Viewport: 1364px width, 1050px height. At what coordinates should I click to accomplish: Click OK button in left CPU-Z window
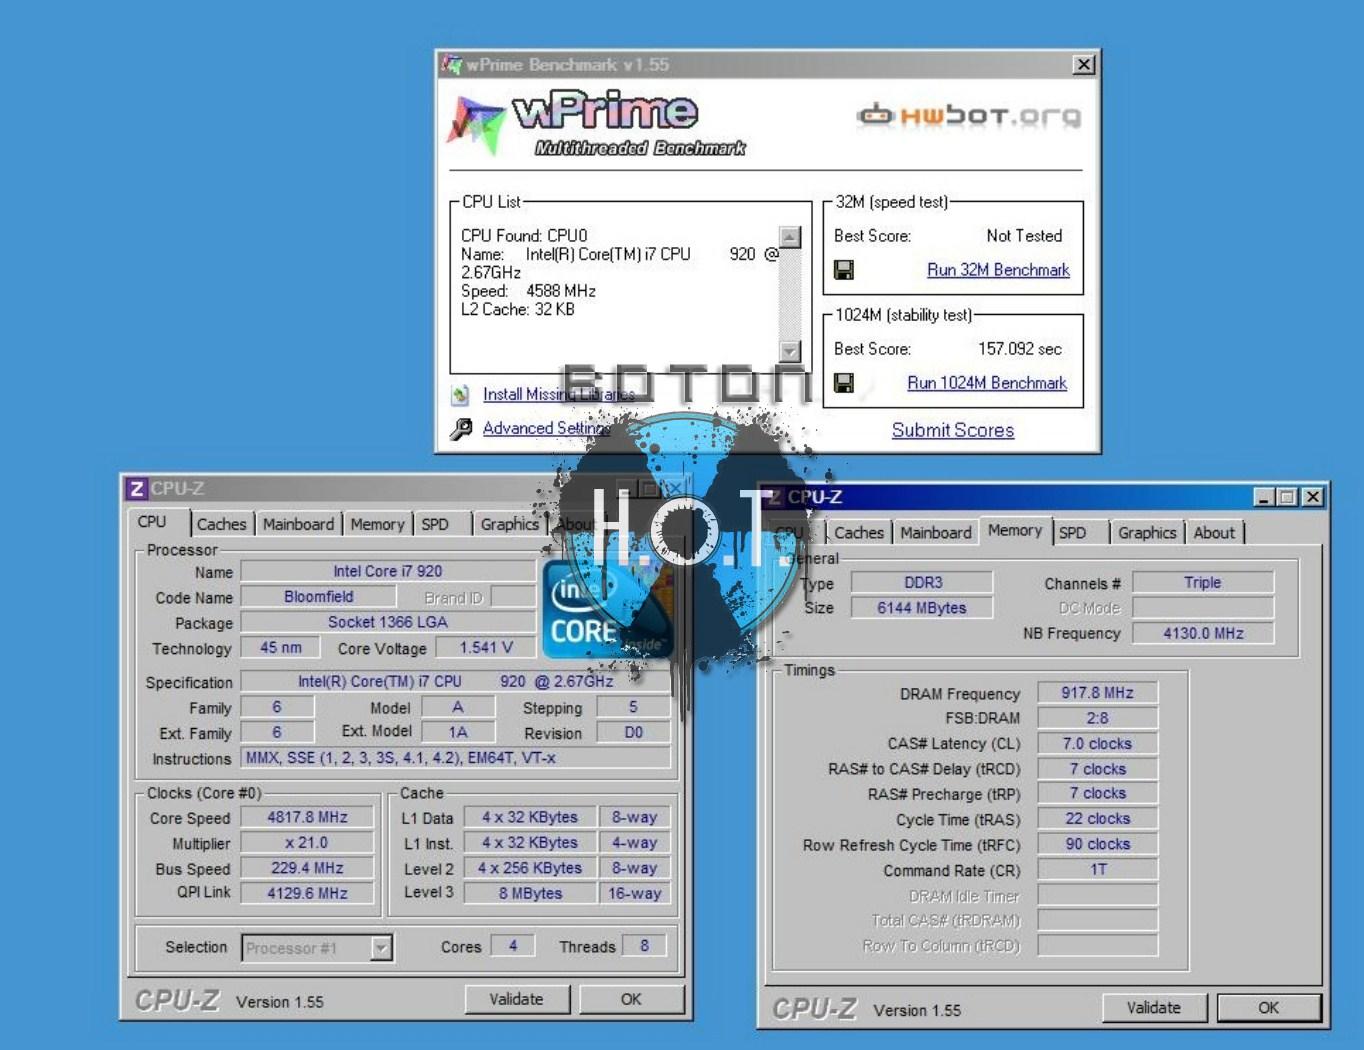pyautogui.click(x=631, y=999)
